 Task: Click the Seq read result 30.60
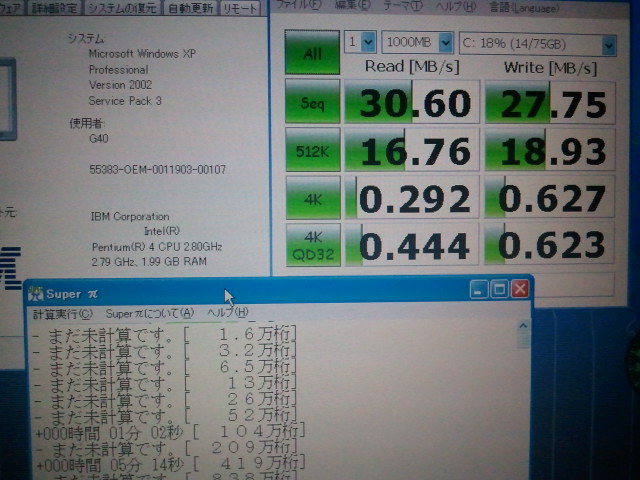(x=412, y=102)
